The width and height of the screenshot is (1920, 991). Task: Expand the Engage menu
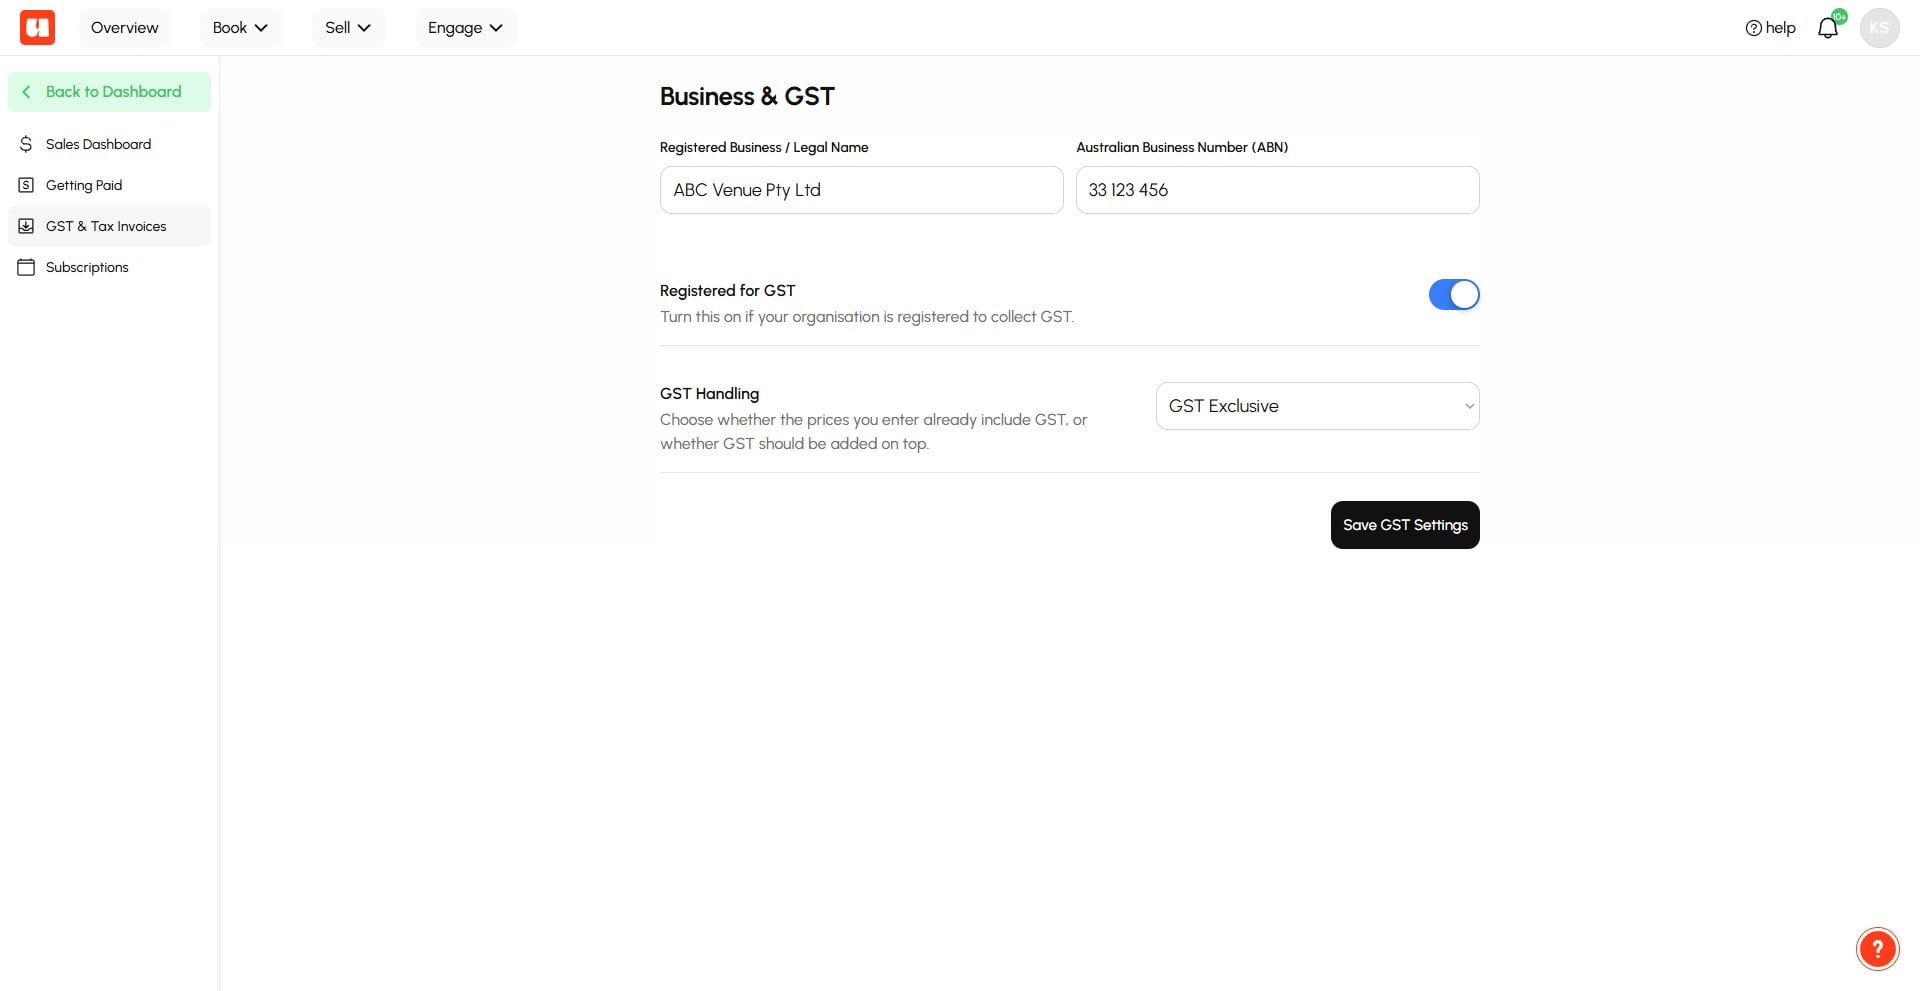466,28
